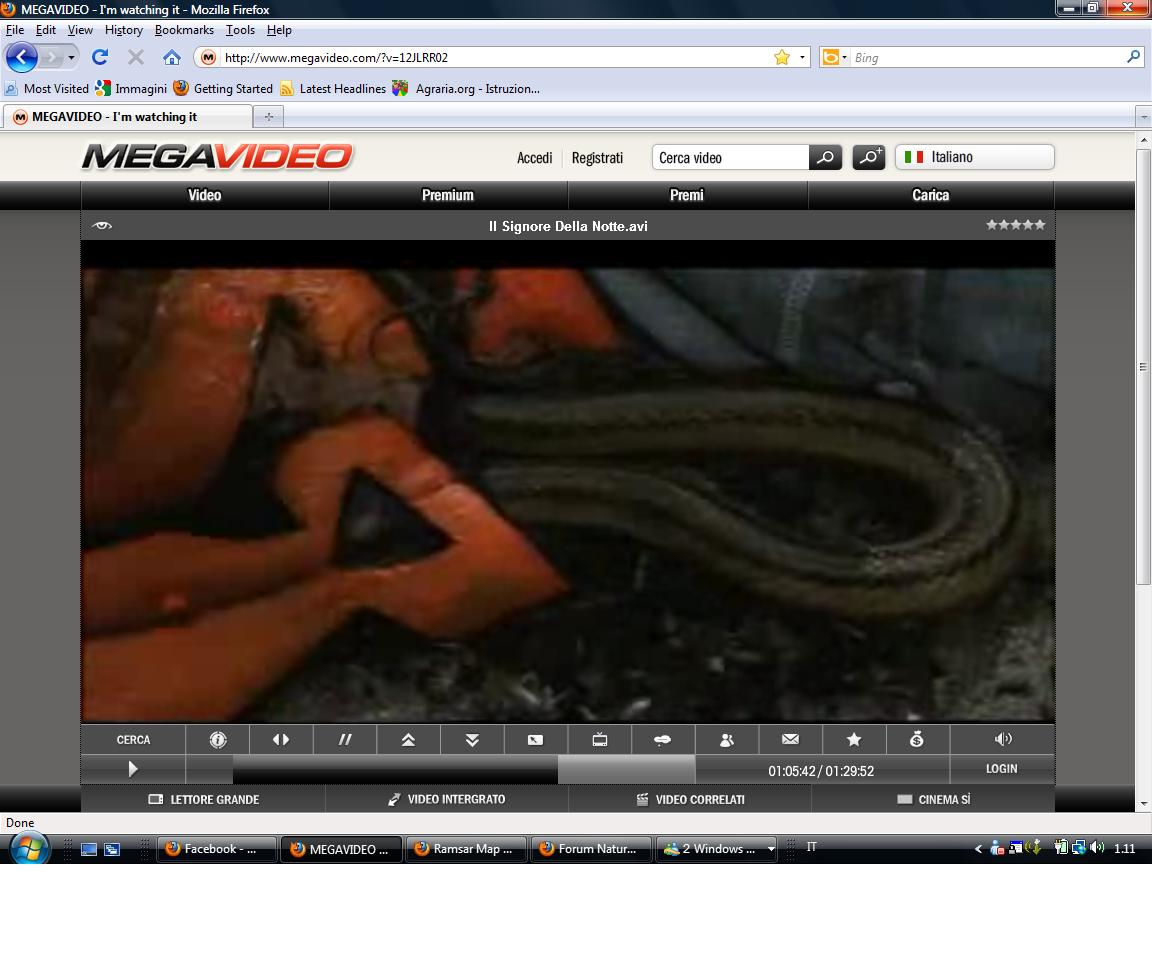Click the money bag icon in player bar
Image resolution: width=1152 pixels, height=959 pixels.
[x=917, y=740]
